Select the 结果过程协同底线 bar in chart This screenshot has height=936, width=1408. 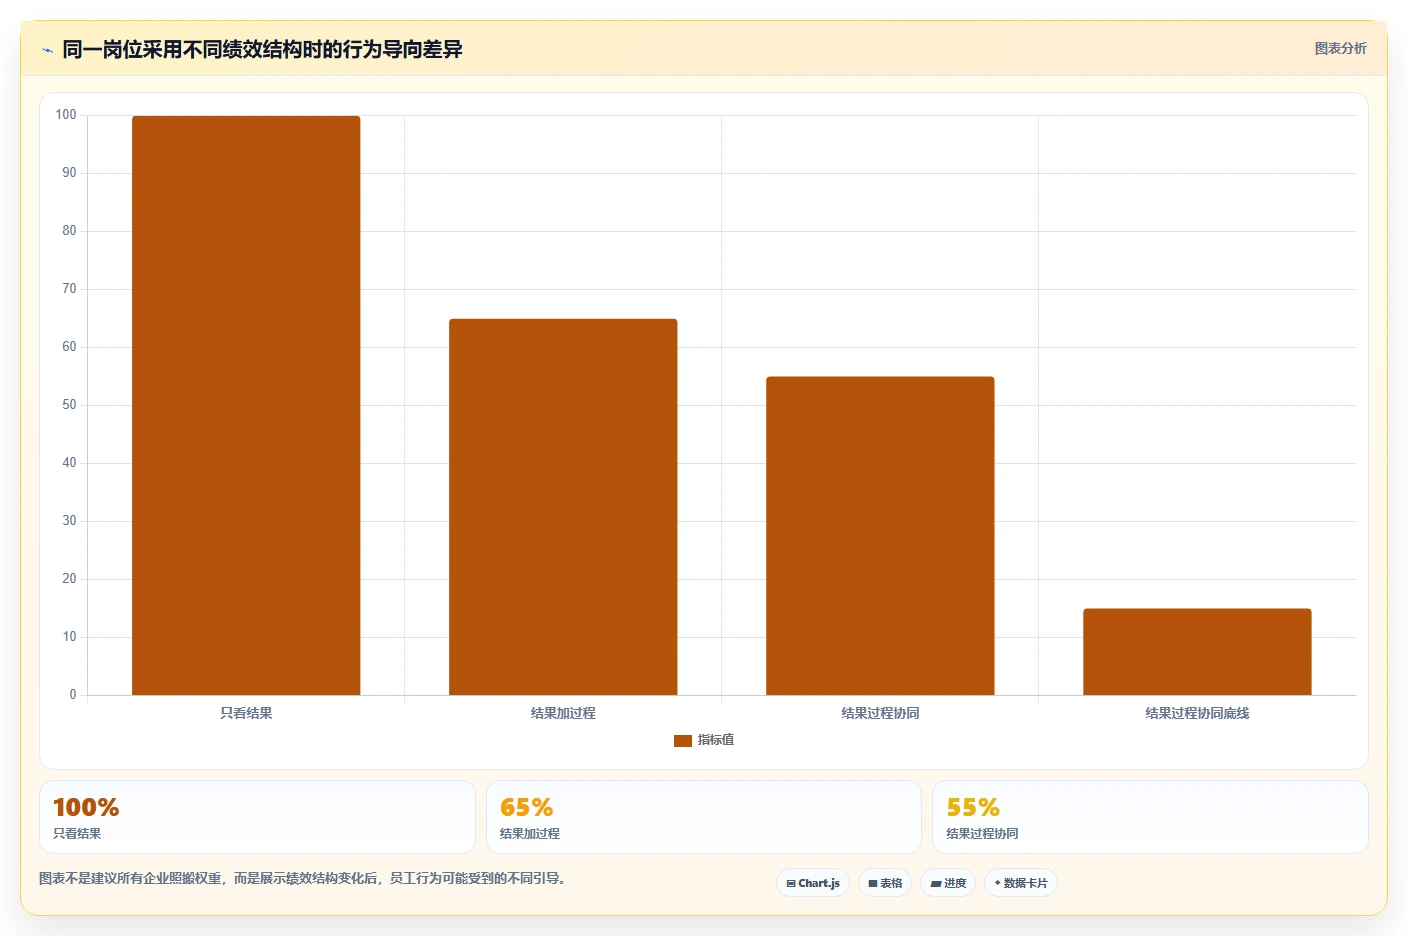click(1197, 652)
